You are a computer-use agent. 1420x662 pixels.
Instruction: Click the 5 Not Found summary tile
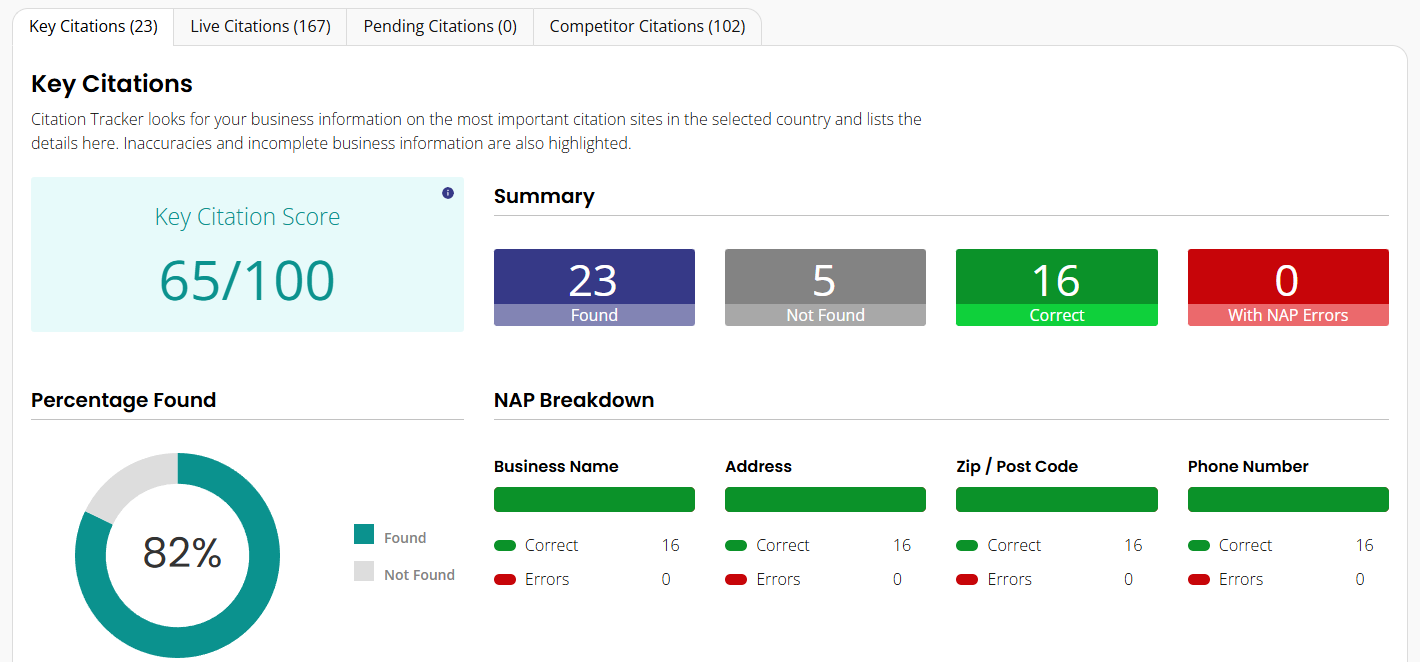(x=825, y=287)
